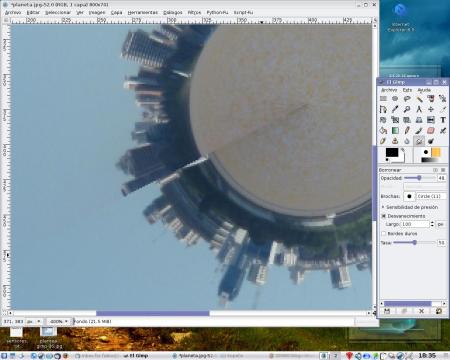Open the Filtros menu

click(194, 12)
